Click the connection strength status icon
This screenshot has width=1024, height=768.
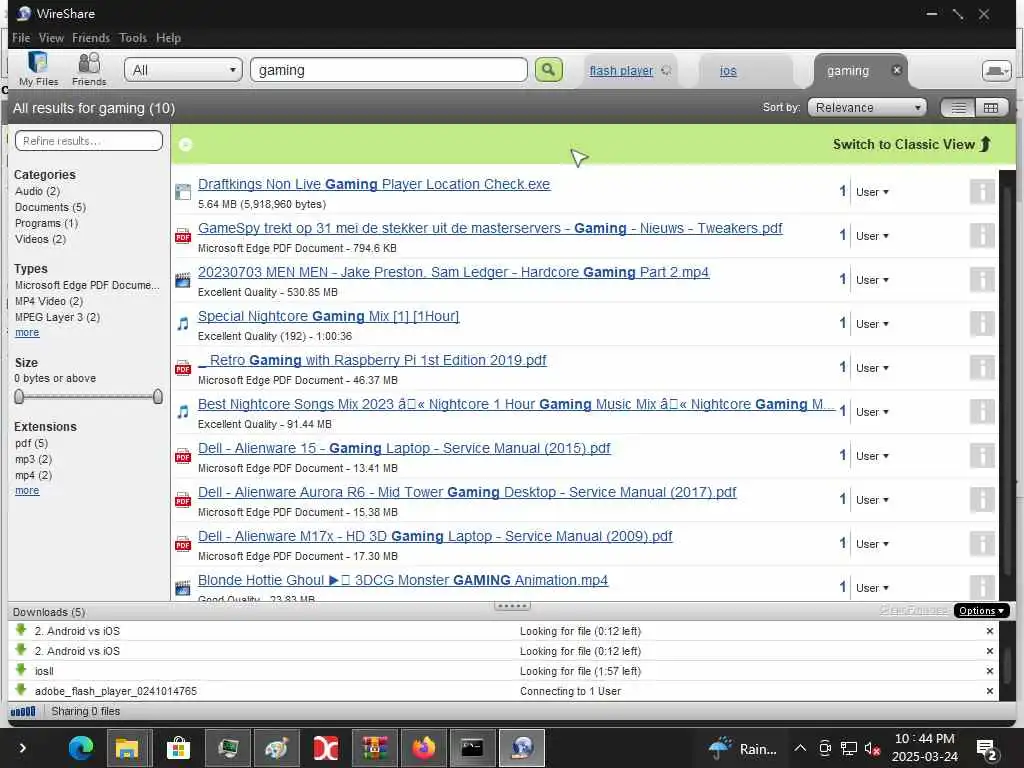pos(23,711)
